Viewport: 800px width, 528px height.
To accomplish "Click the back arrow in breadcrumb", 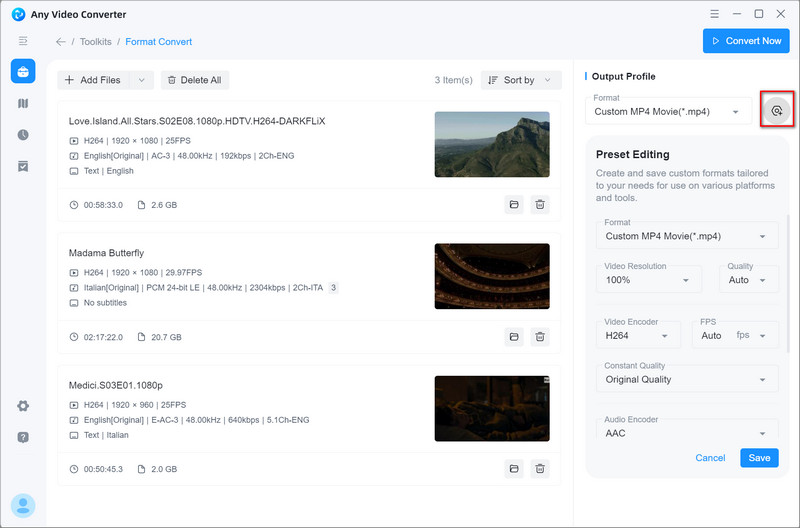I will [x=61, y=42].
